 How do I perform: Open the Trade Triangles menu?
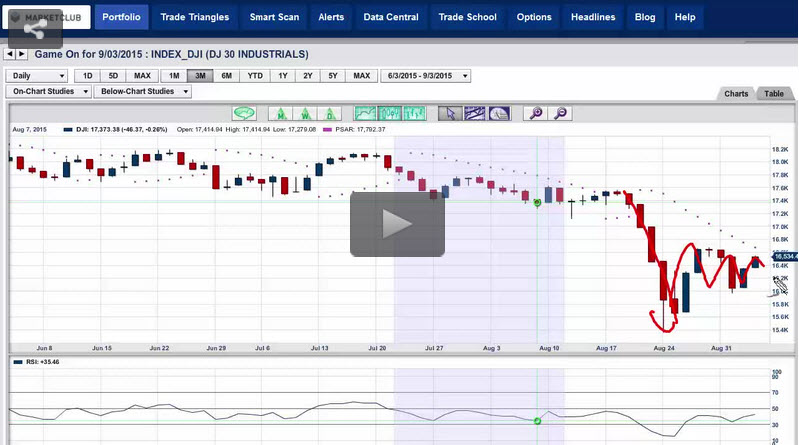click(194, 17)
